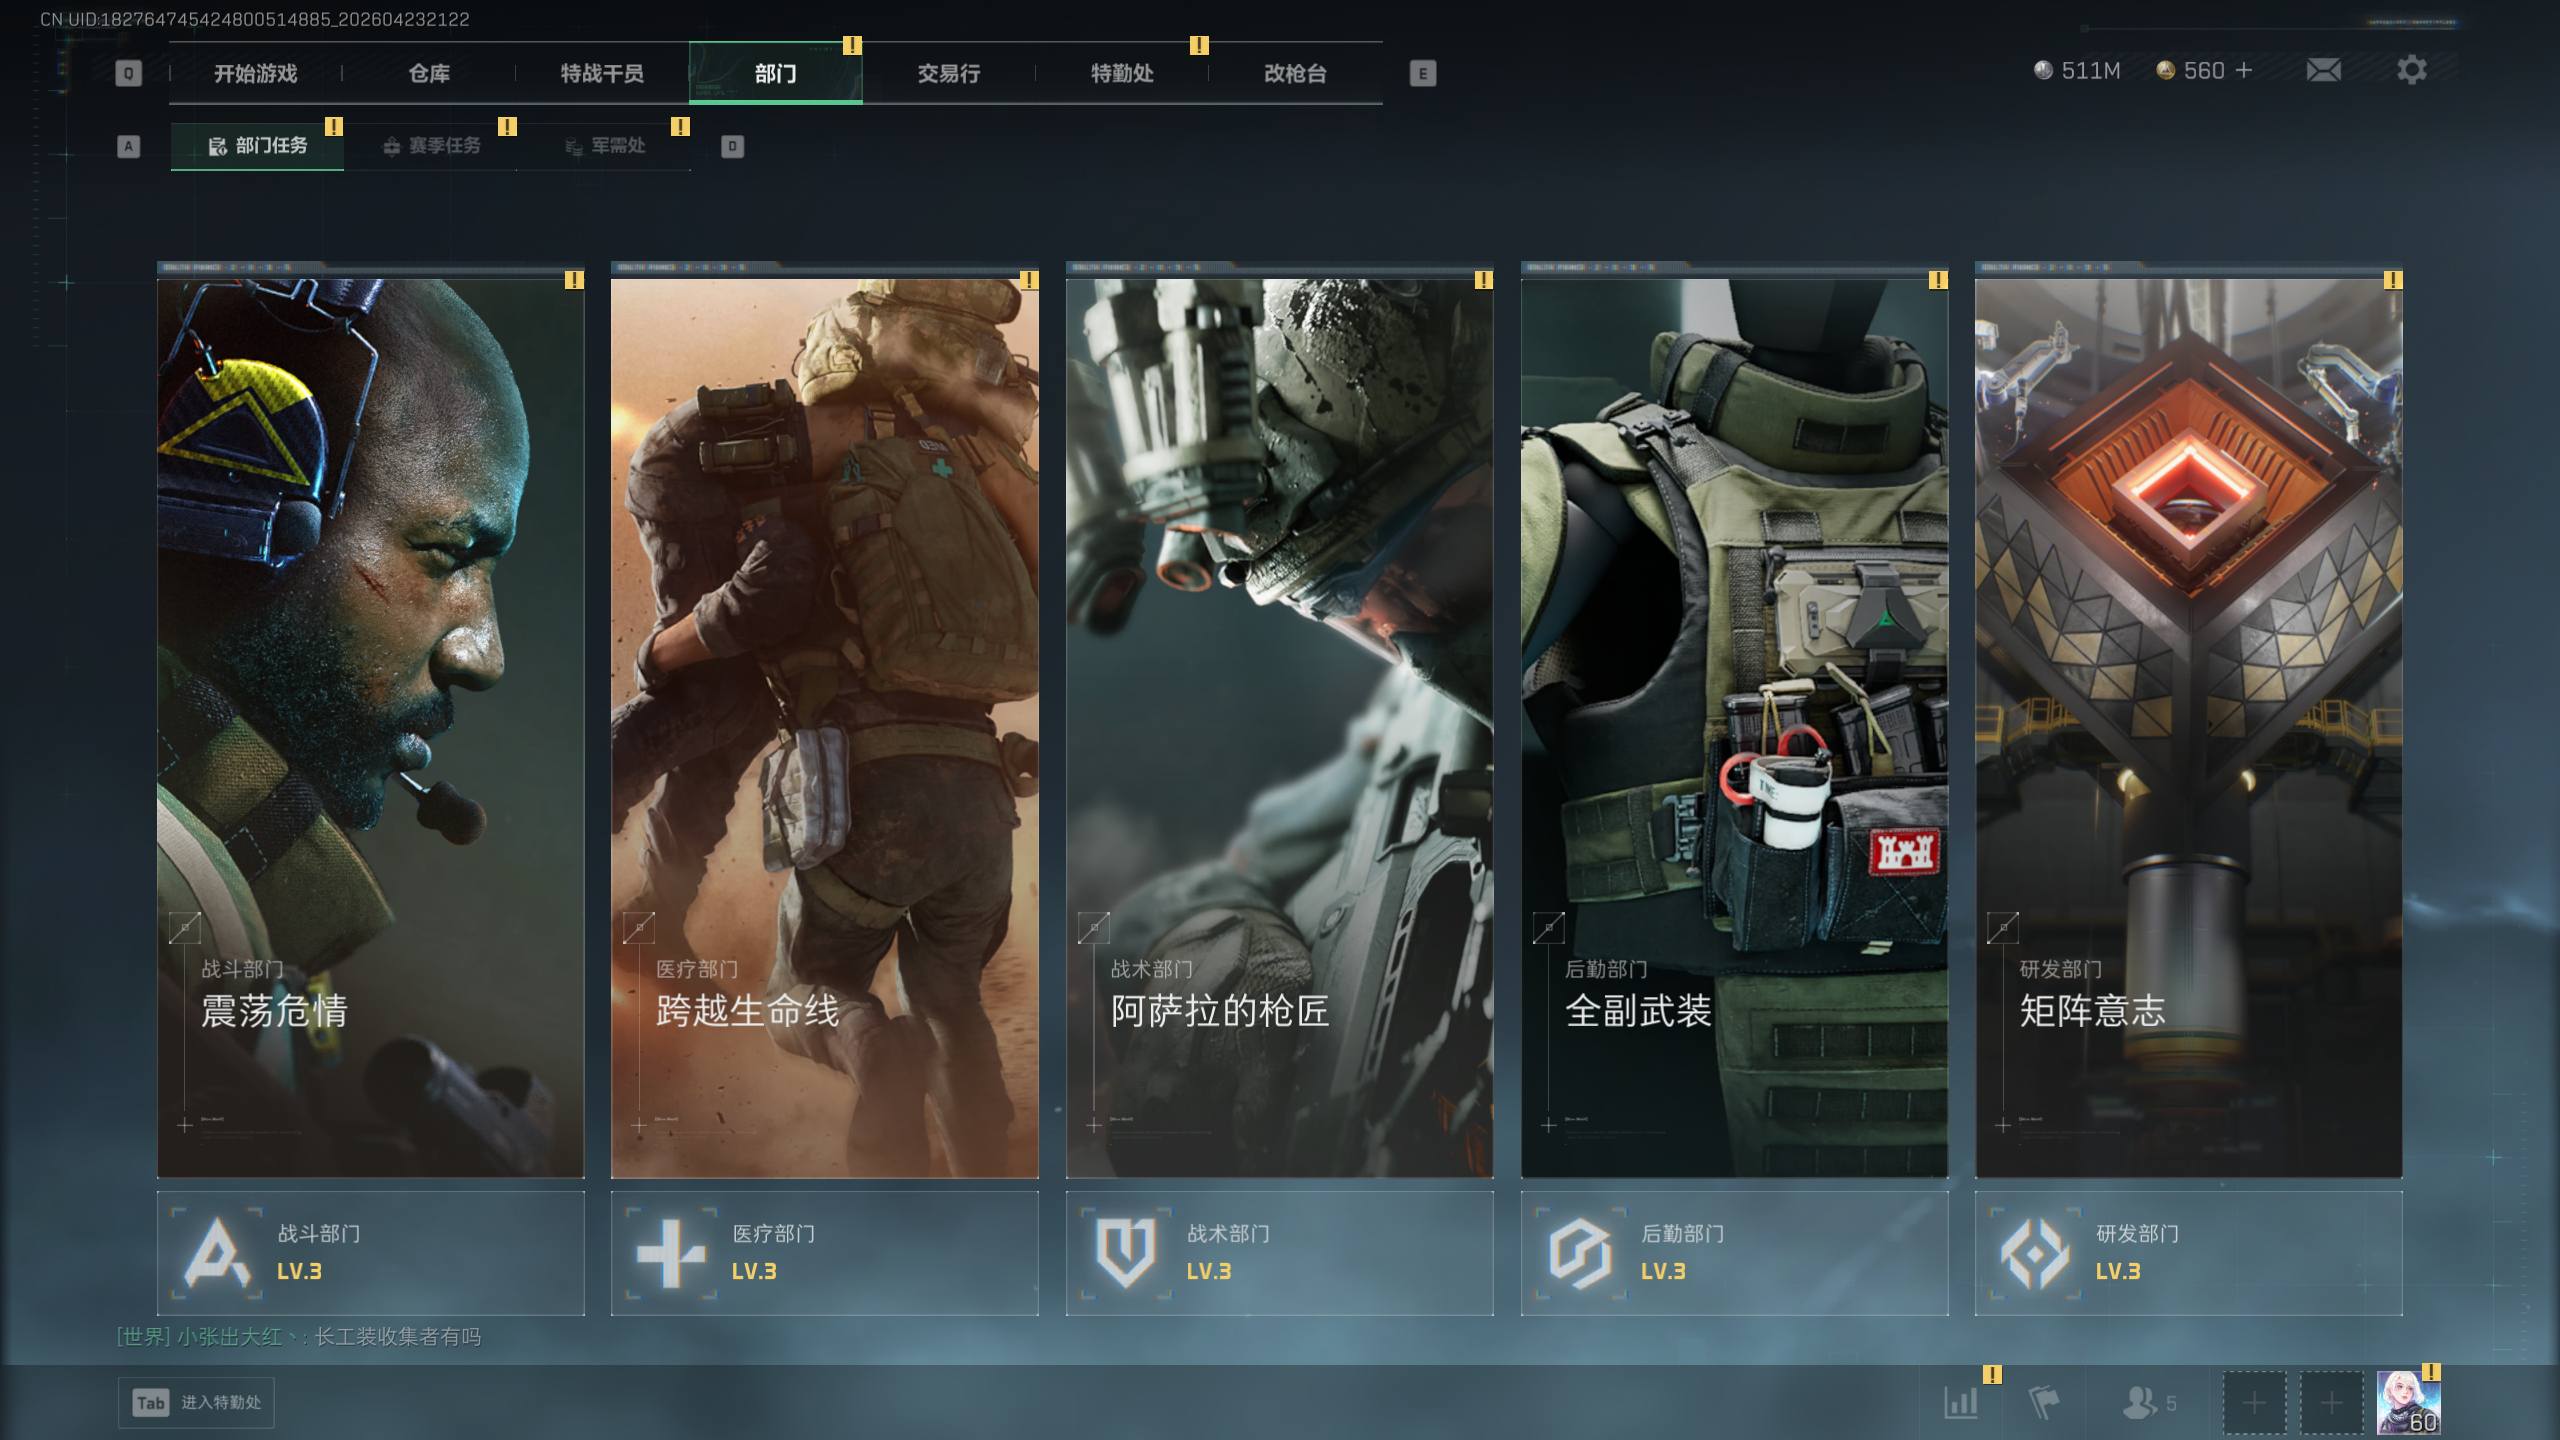2560x1440 pixels.
Task: Switch to the 特战干员 tab
Action: point(601,73)
